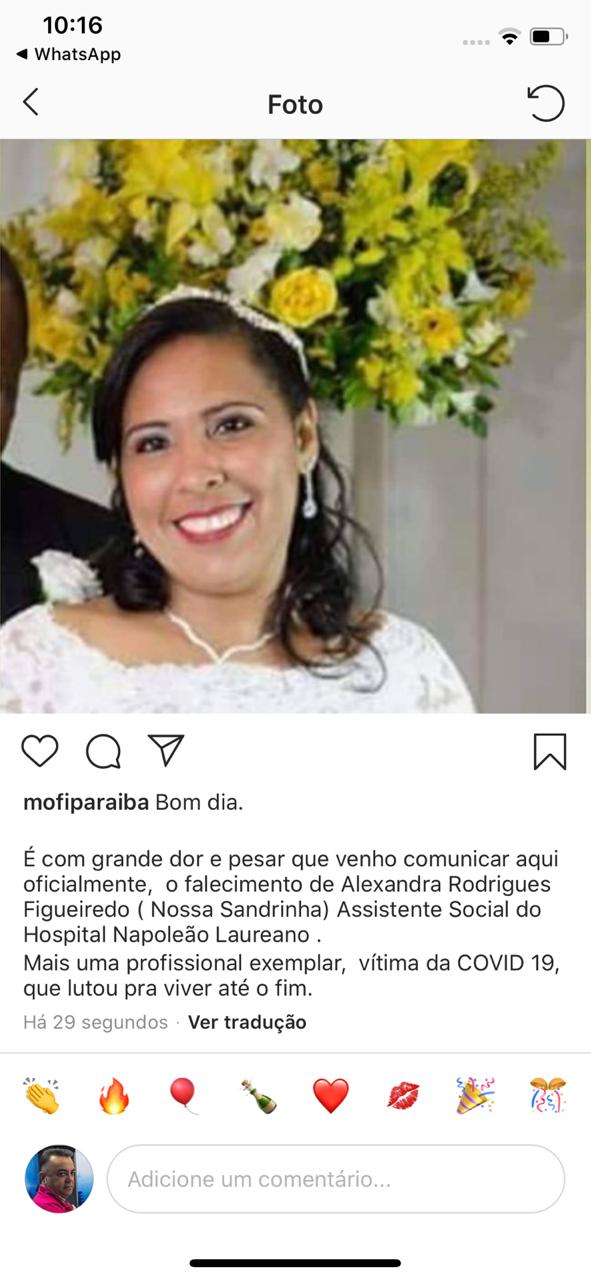Tap the back arrow chevron
The width and height of the screenshot is (591, 1280).
pos(30,102)
